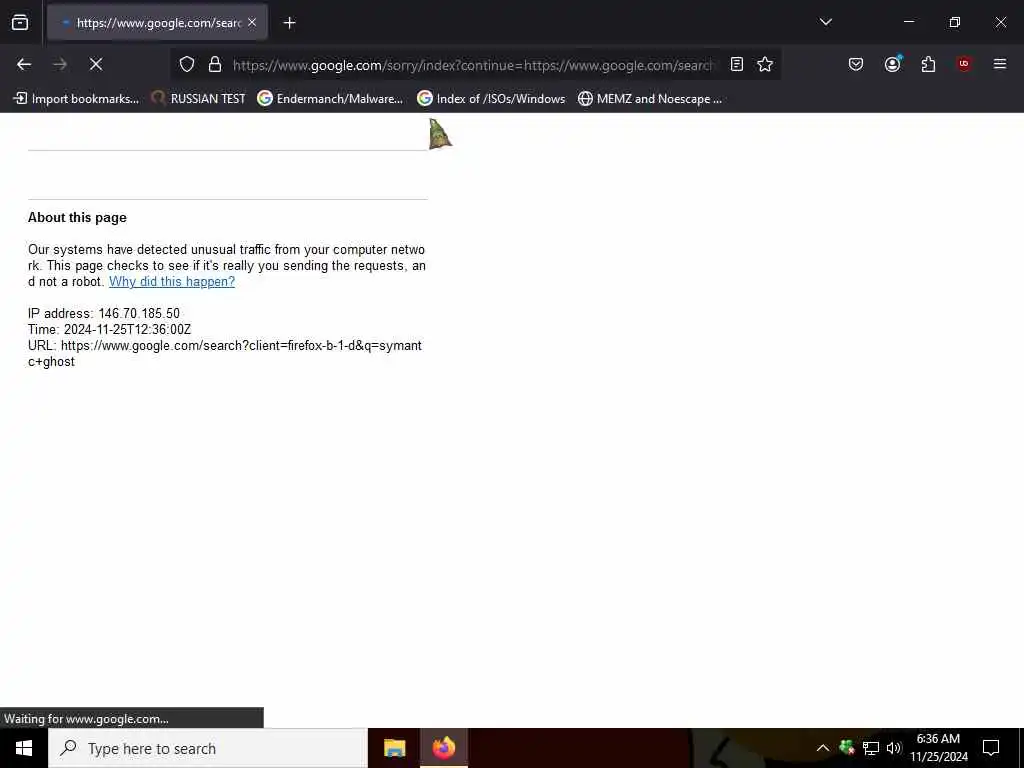Click Waiting for www.google.com status text

(x=86, y=719)
